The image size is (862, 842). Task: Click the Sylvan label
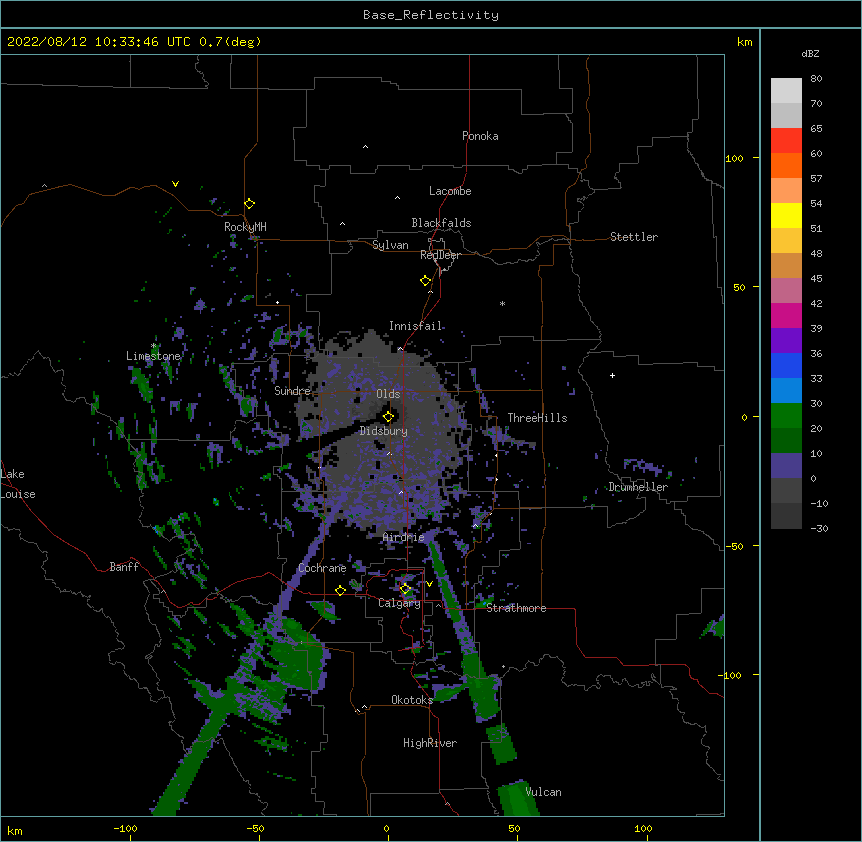point(390,245)
